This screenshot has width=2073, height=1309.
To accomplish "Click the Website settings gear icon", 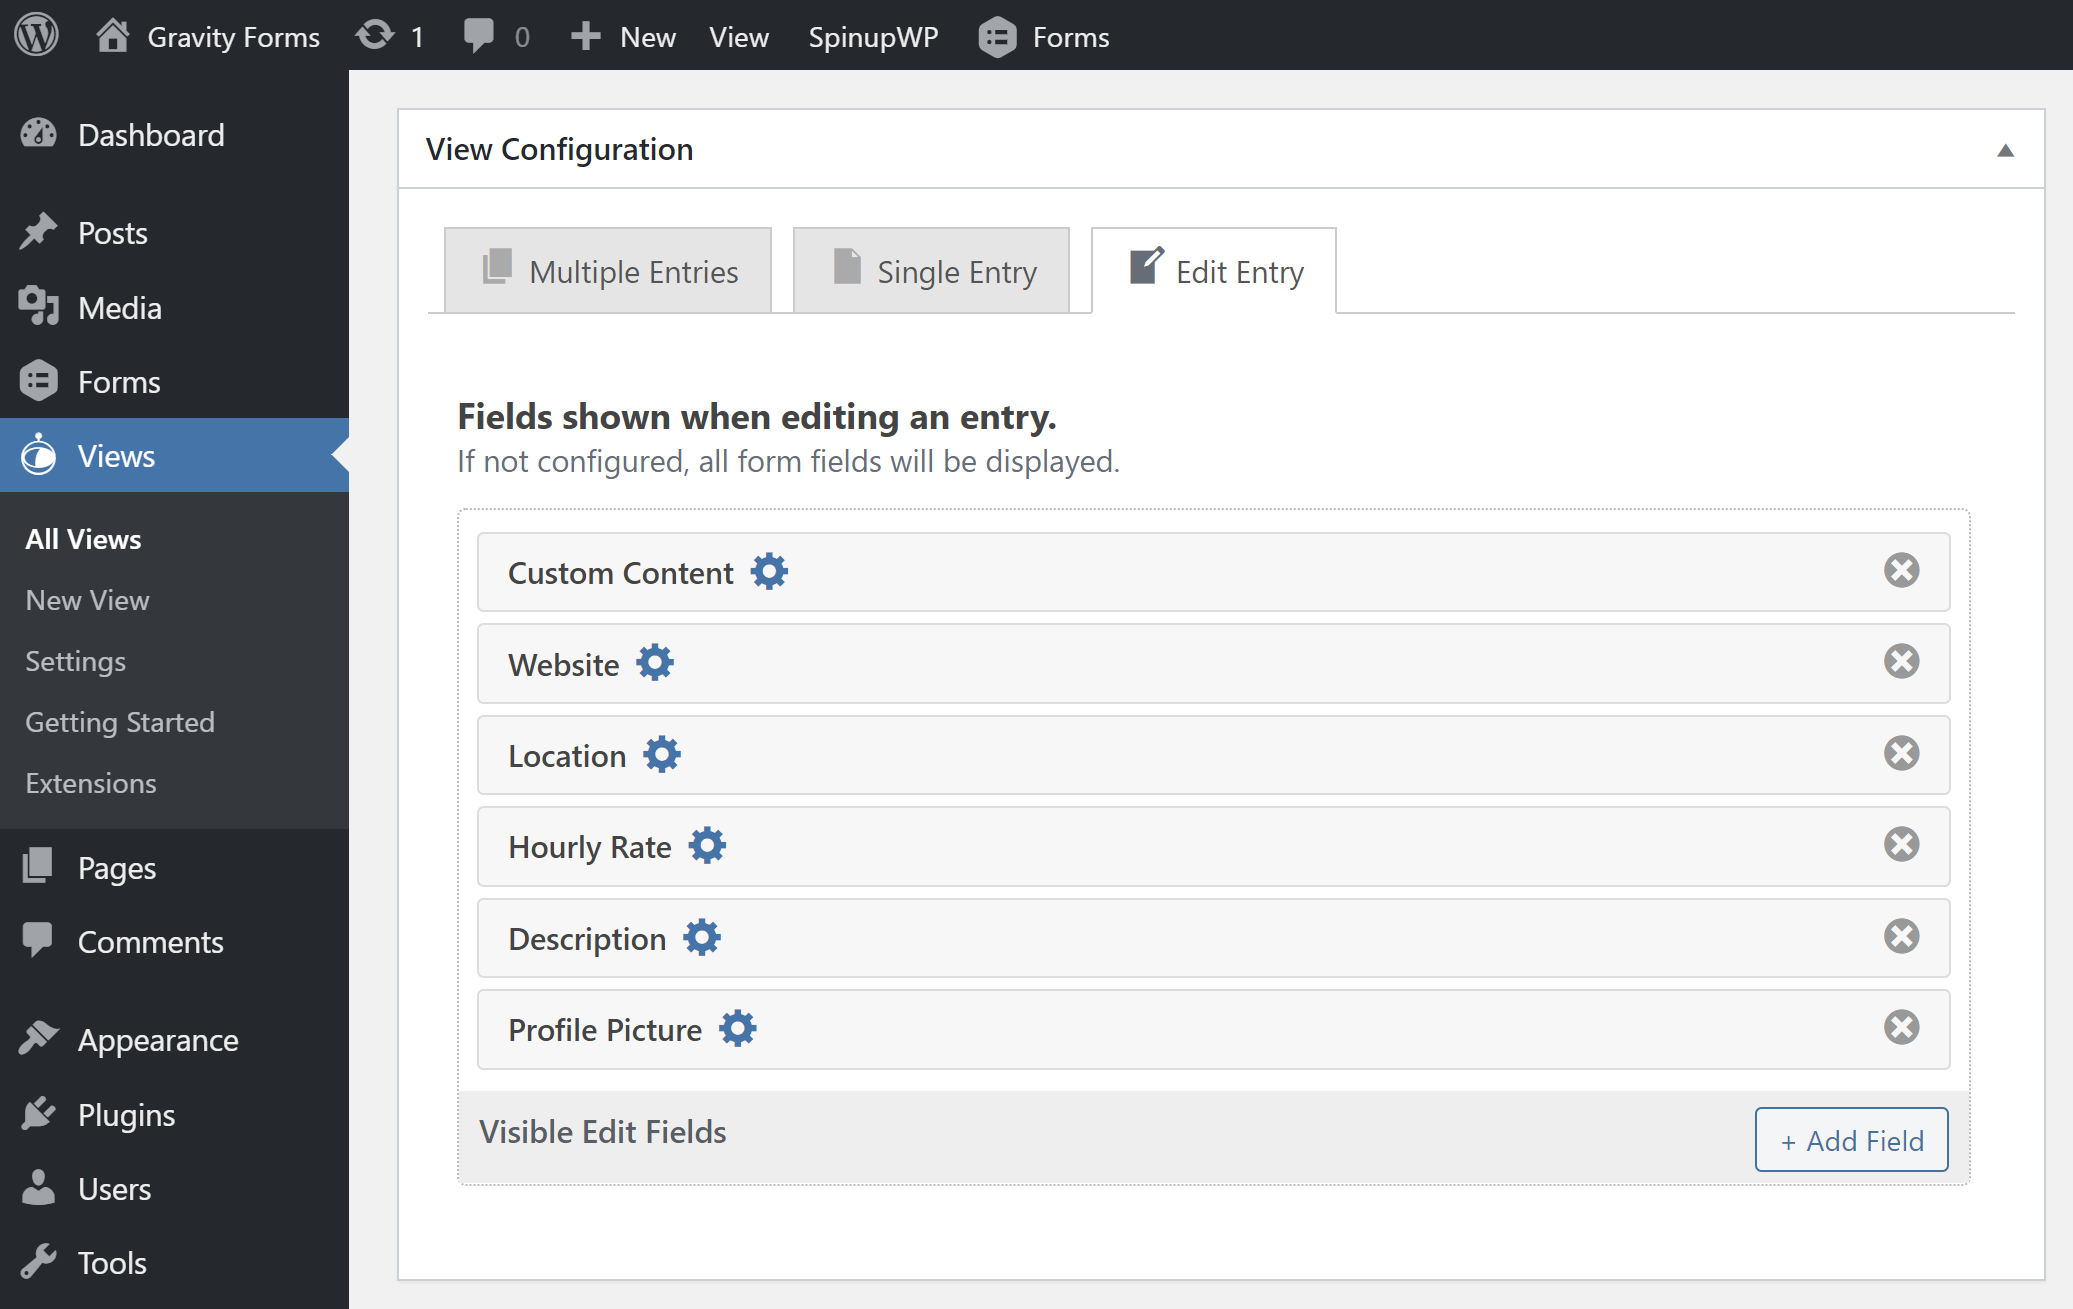I will coord(653,664).
